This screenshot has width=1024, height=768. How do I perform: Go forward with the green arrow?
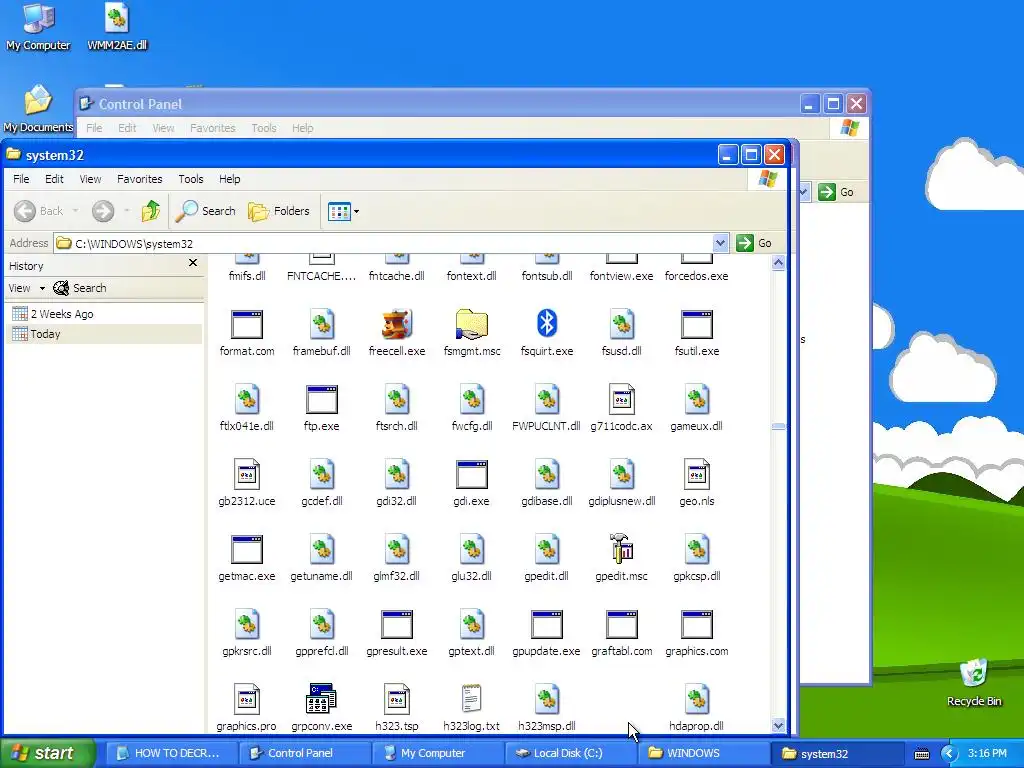[103, 211]
